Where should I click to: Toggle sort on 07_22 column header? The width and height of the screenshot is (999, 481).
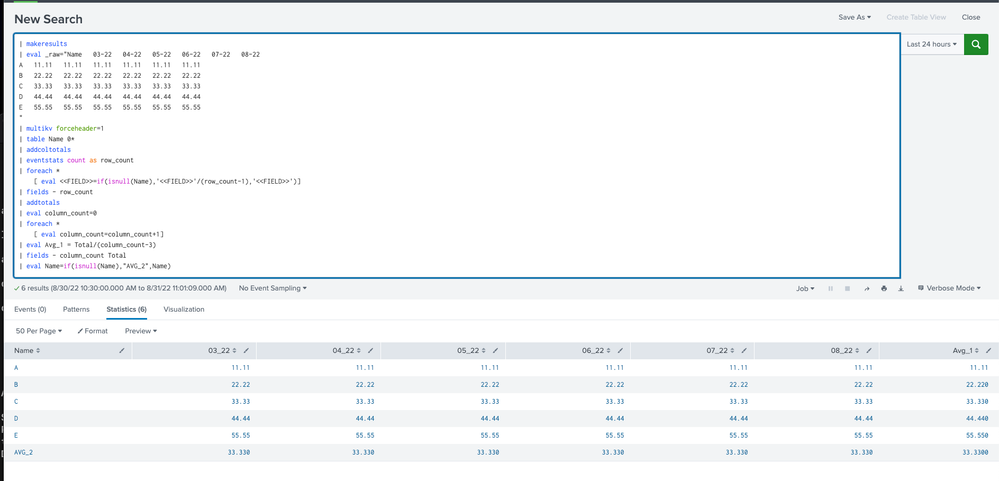click(718, 351)
